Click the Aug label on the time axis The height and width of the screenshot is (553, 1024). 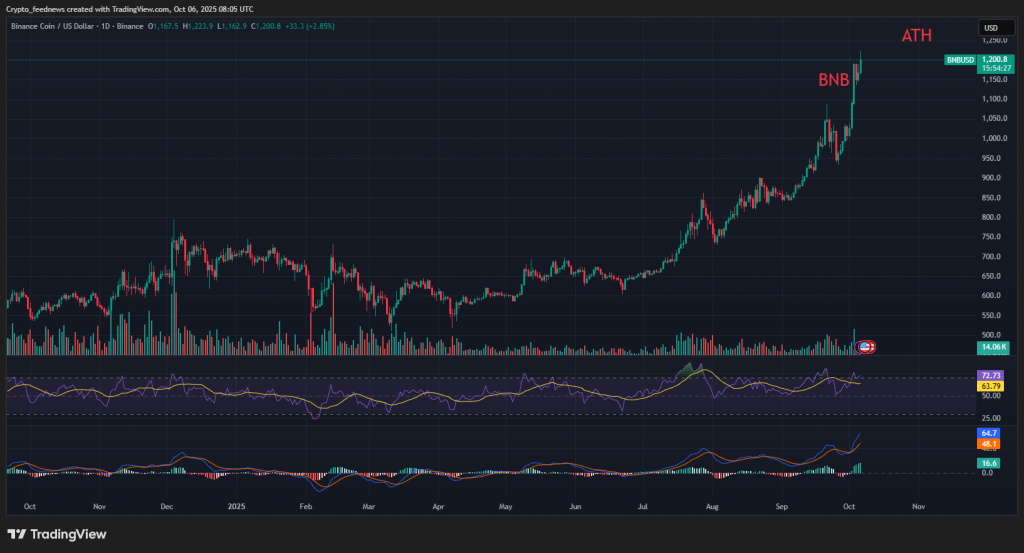[x=711, y=507]
